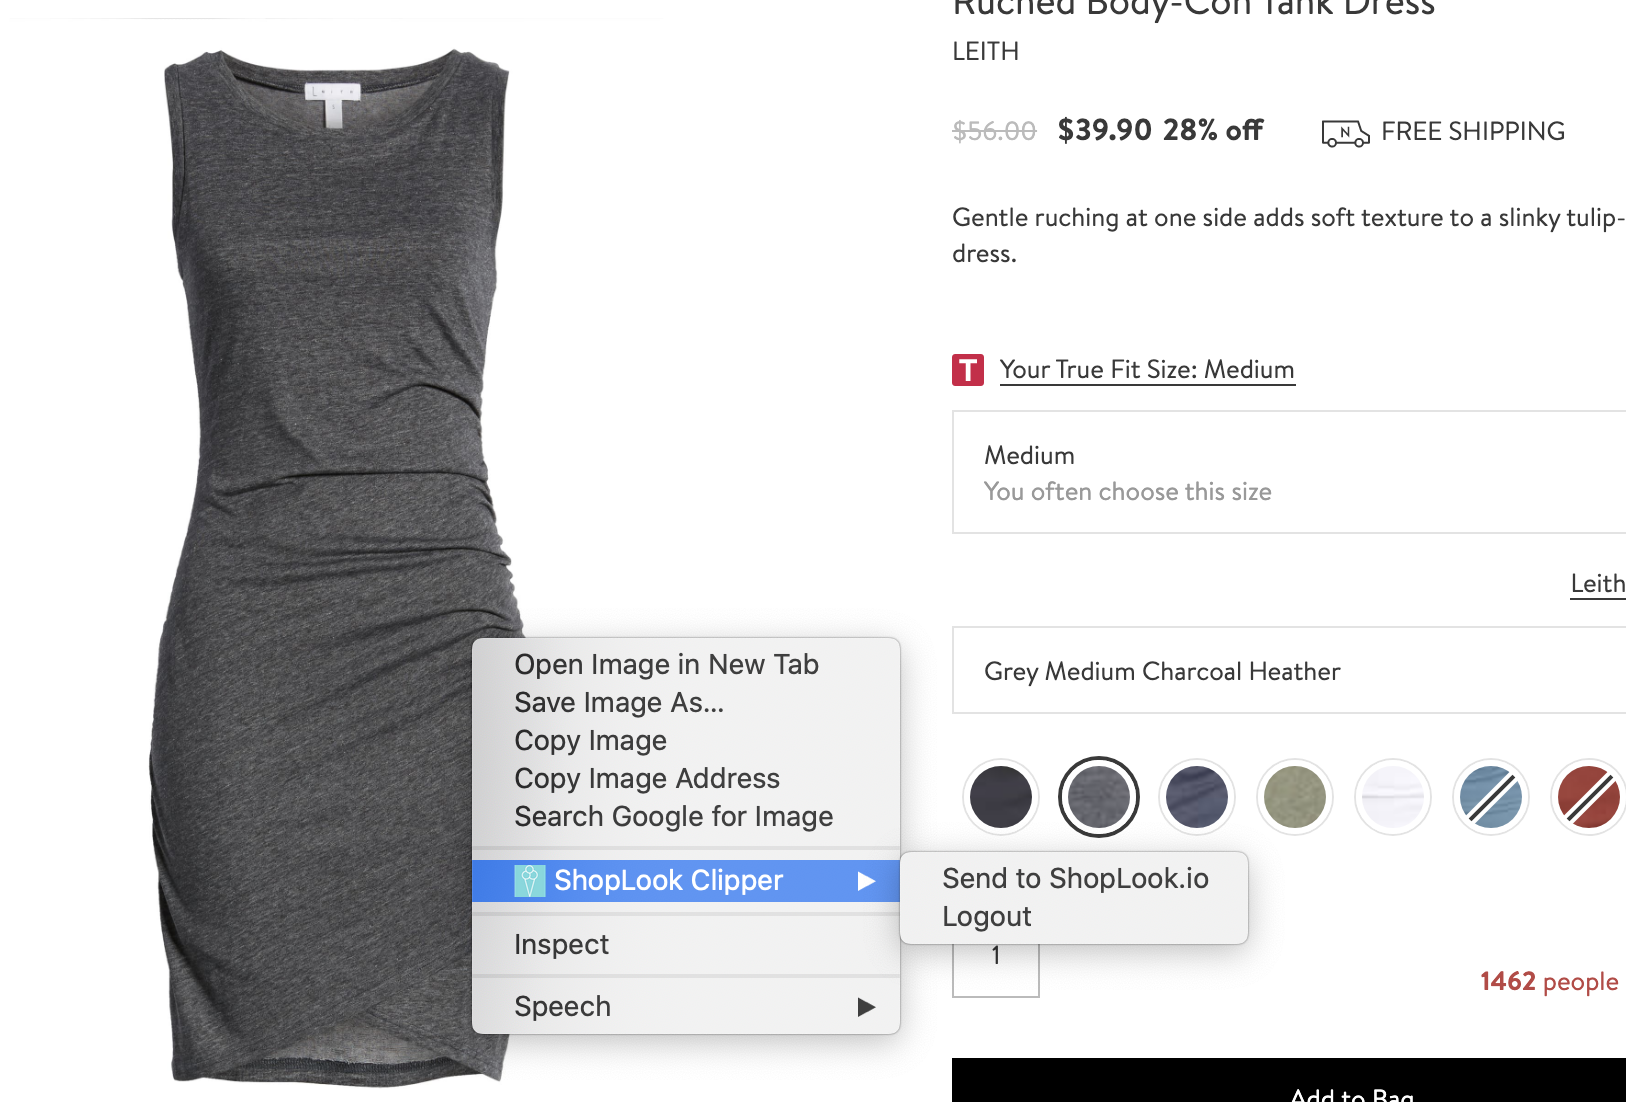Choose Send to ShopLook.io
The width and height of the screenshot is (1626, 1102).
(x=1074, y=878)
